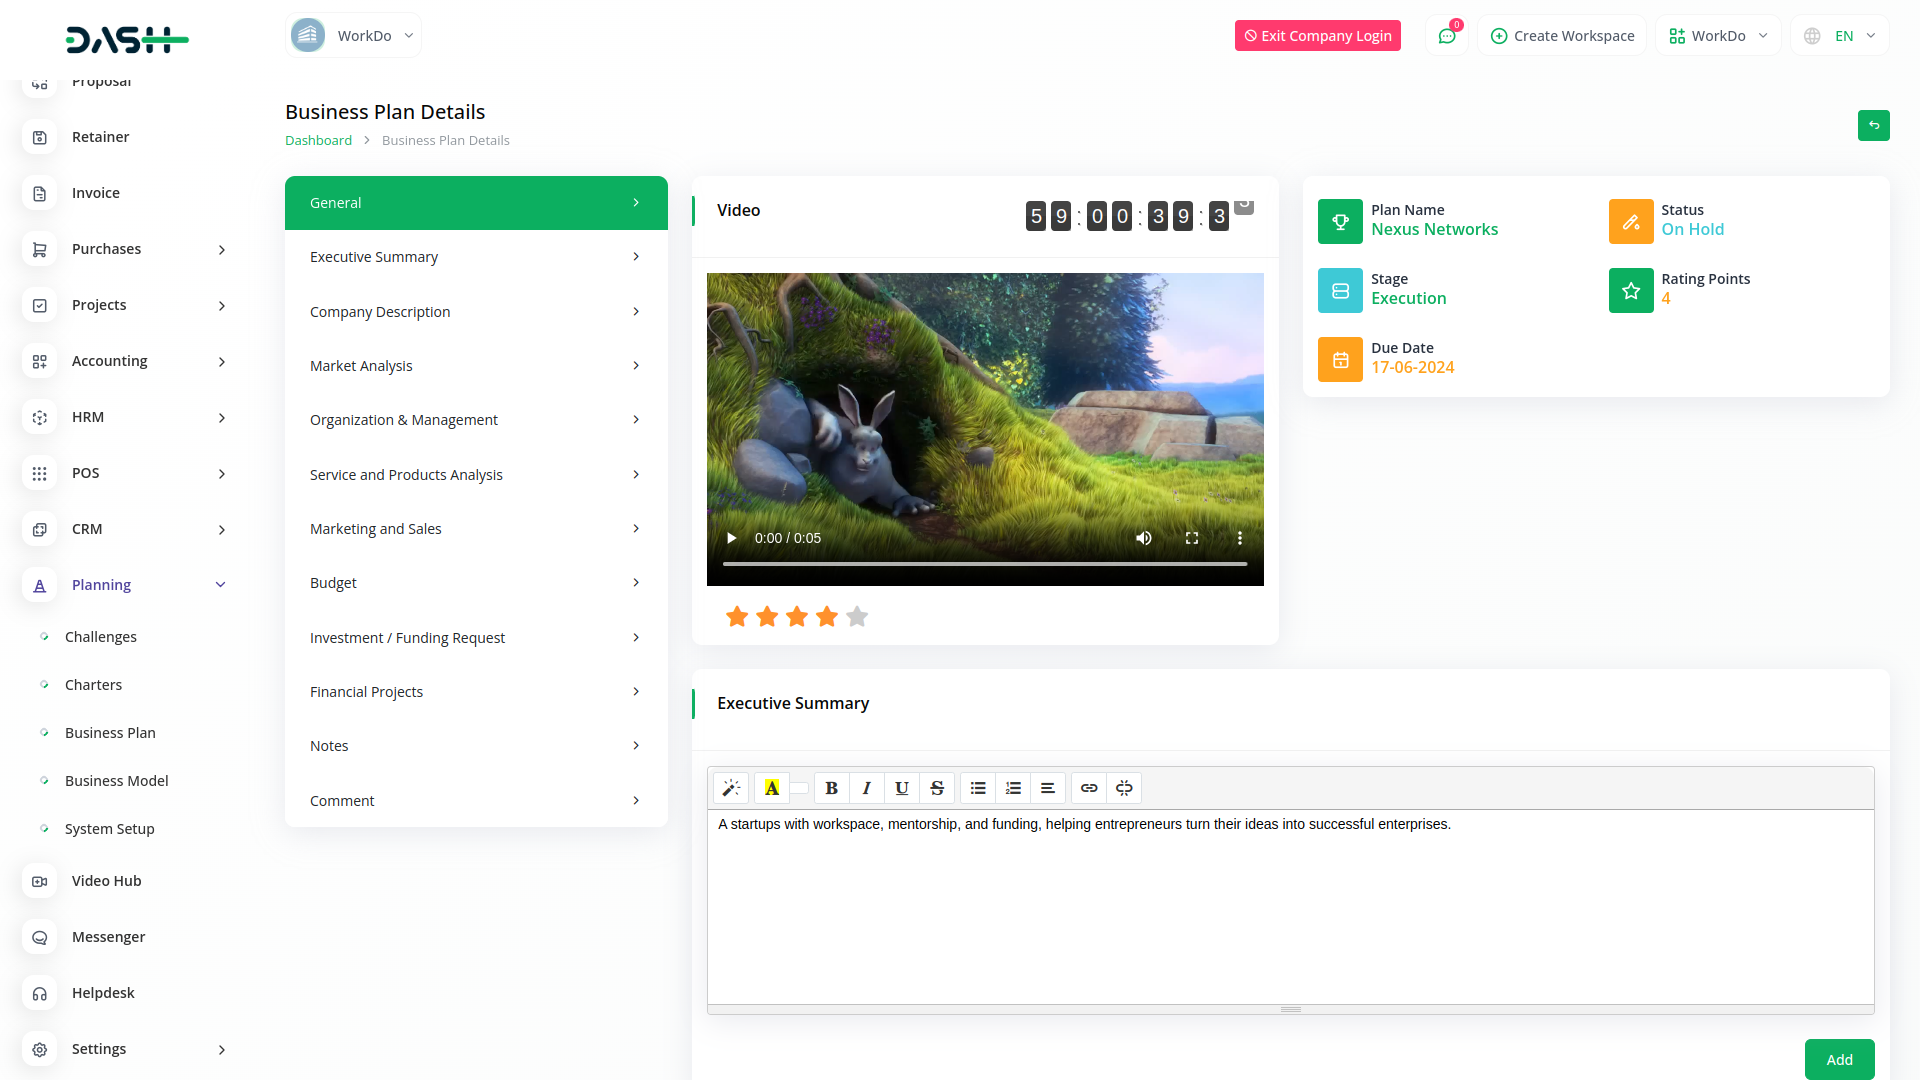
Task: Select Business Model in Planning submenu
Action: click(116, 781)
